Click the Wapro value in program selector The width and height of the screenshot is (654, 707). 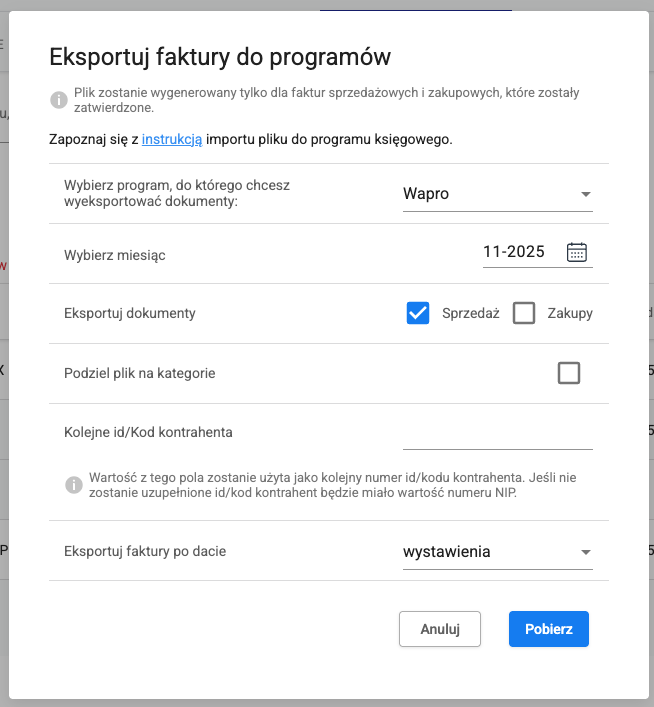(426, 194)
